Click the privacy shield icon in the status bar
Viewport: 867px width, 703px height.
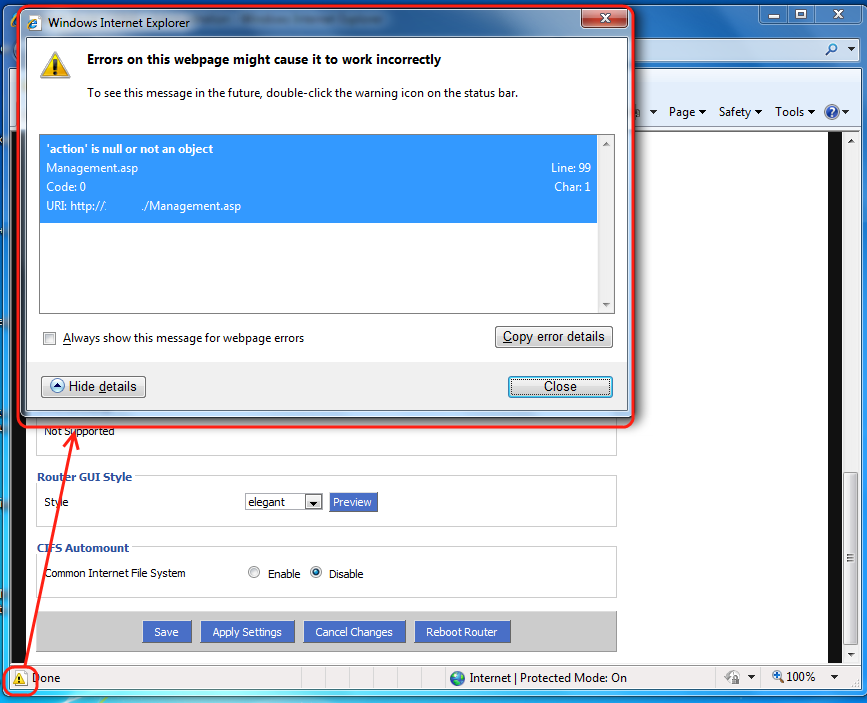[733, 677]
